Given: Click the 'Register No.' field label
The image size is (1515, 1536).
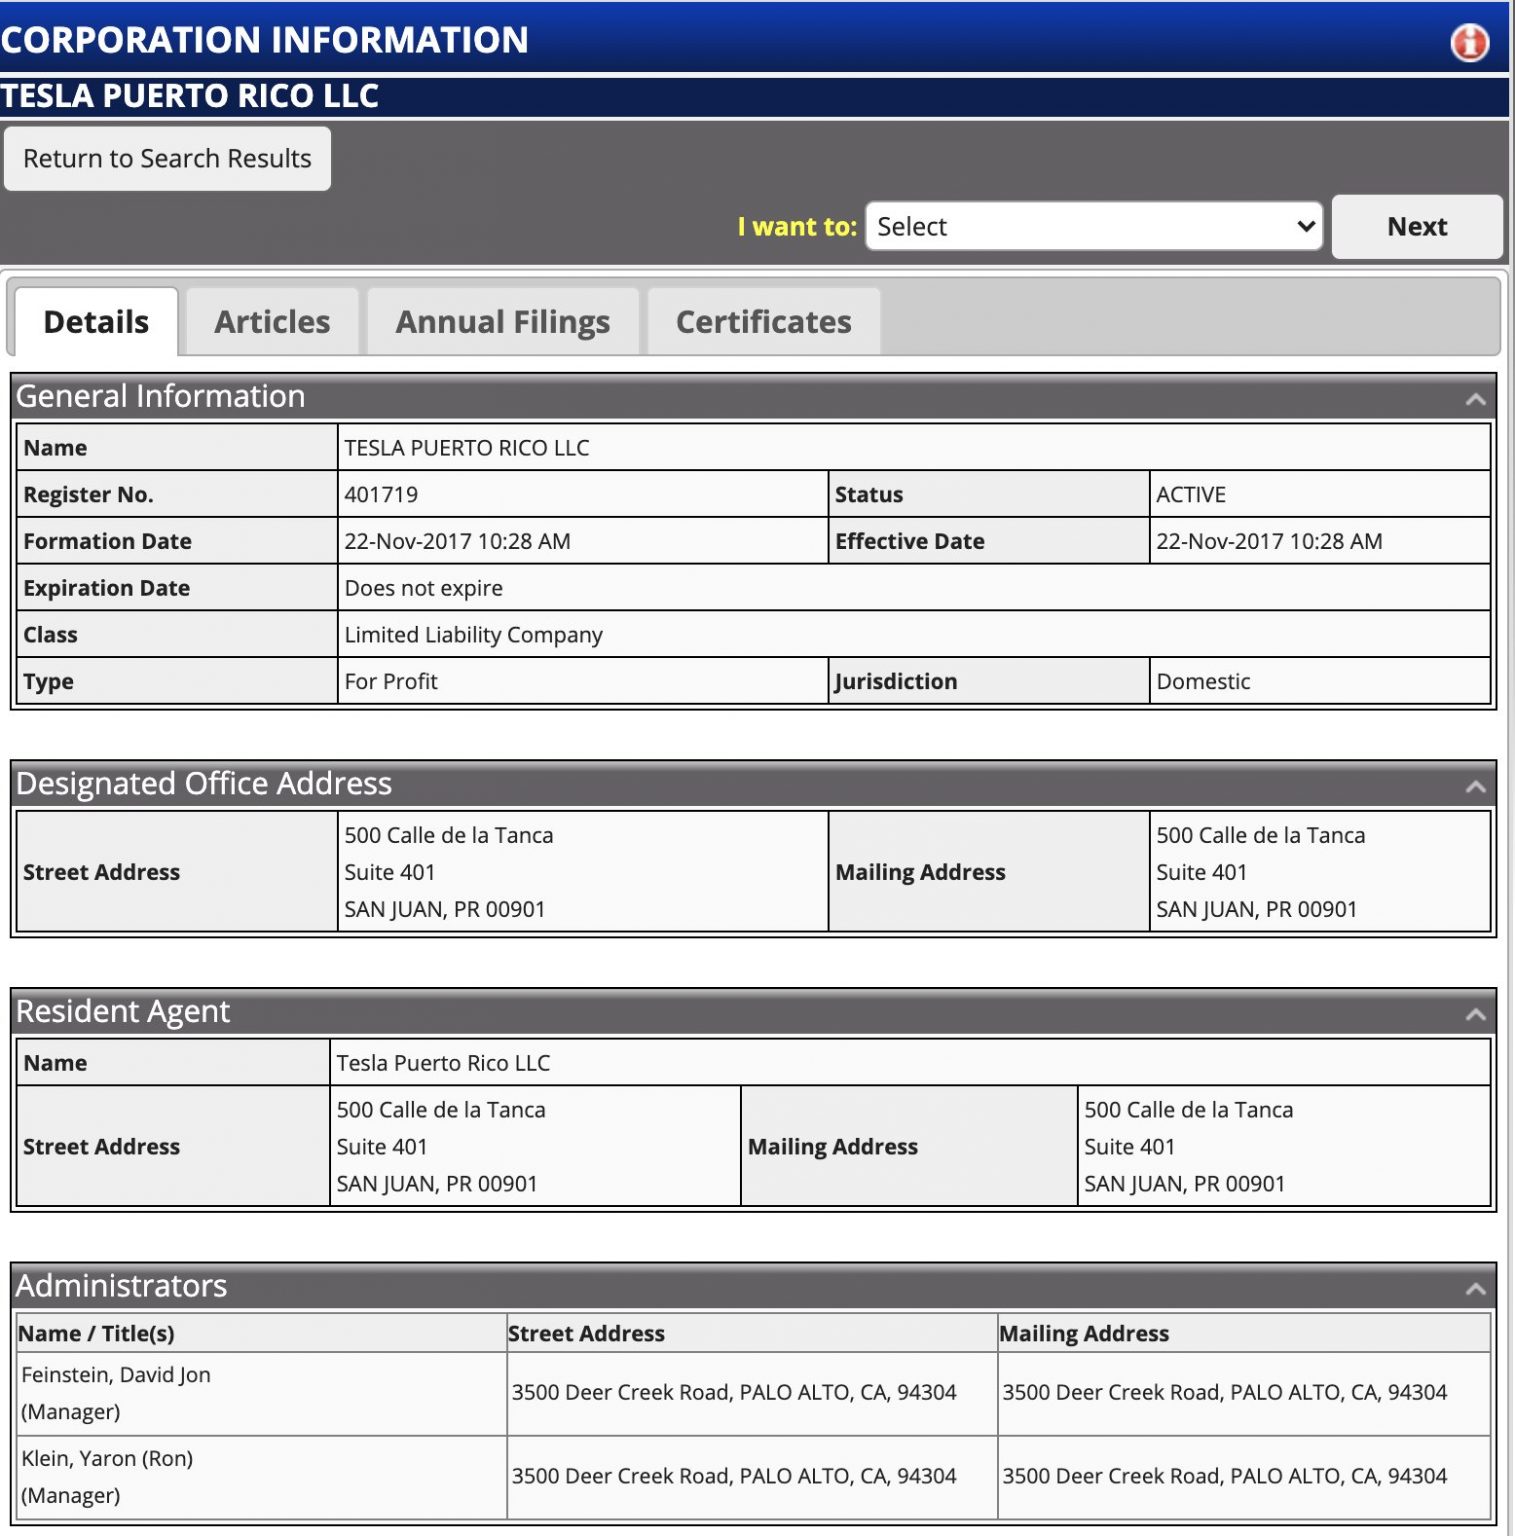Looking at the screenshot, I should coord(88,494).
